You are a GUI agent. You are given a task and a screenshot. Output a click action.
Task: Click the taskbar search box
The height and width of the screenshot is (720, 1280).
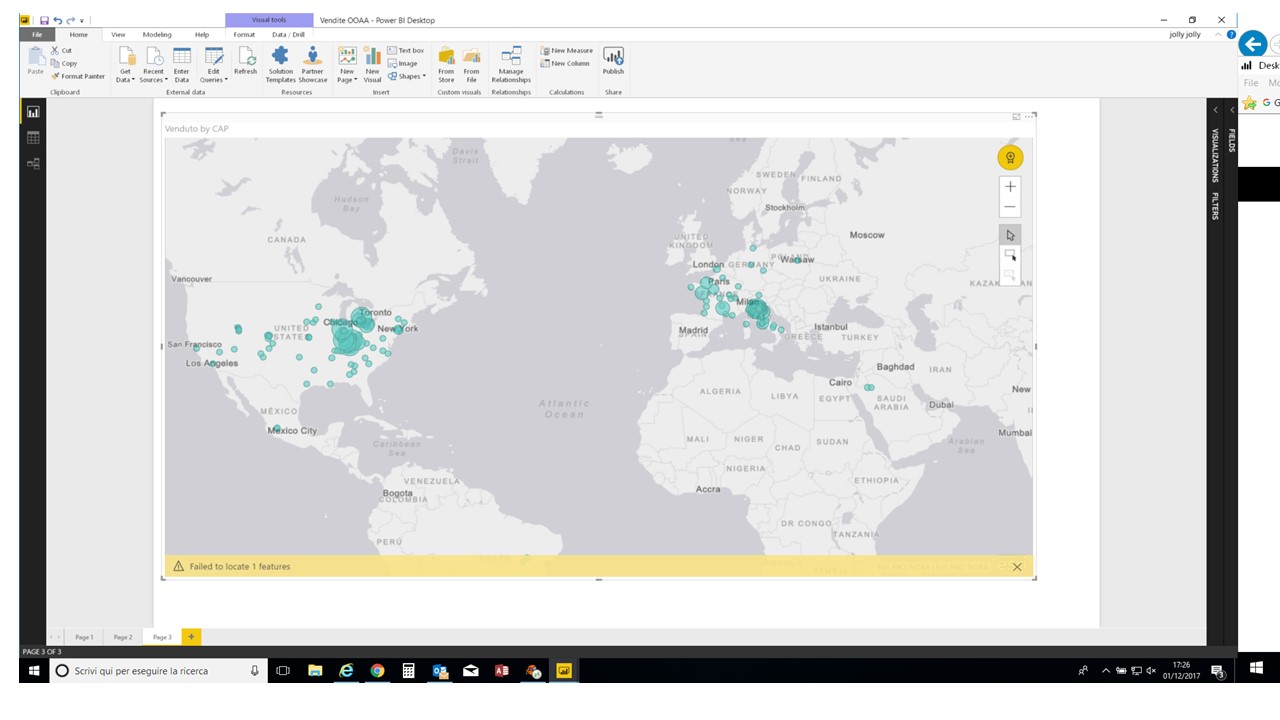(x=158, y=670)
